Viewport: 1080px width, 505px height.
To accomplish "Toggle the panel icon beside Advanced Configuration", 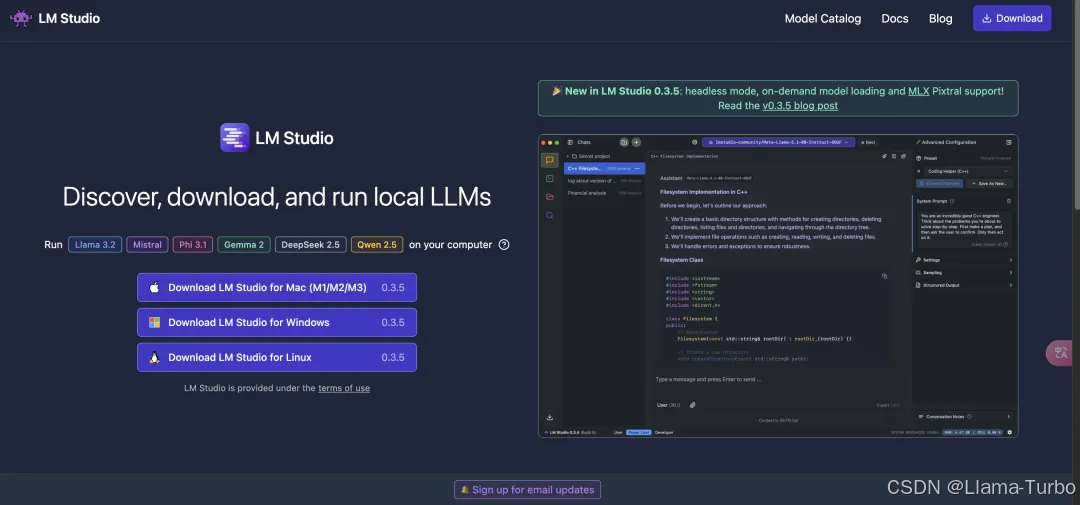I will tap(1009, 143).
